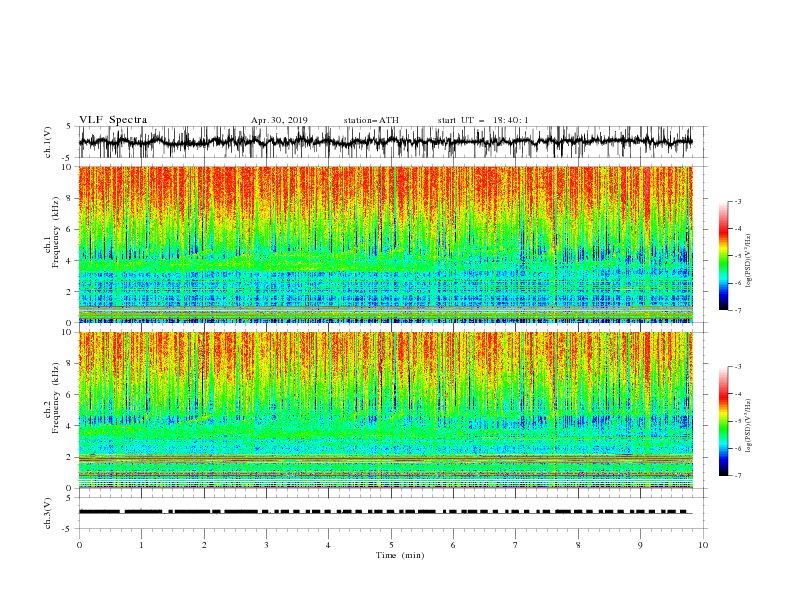Click the 'ch.1(V)' waveform axis label

tap(48, 142)
